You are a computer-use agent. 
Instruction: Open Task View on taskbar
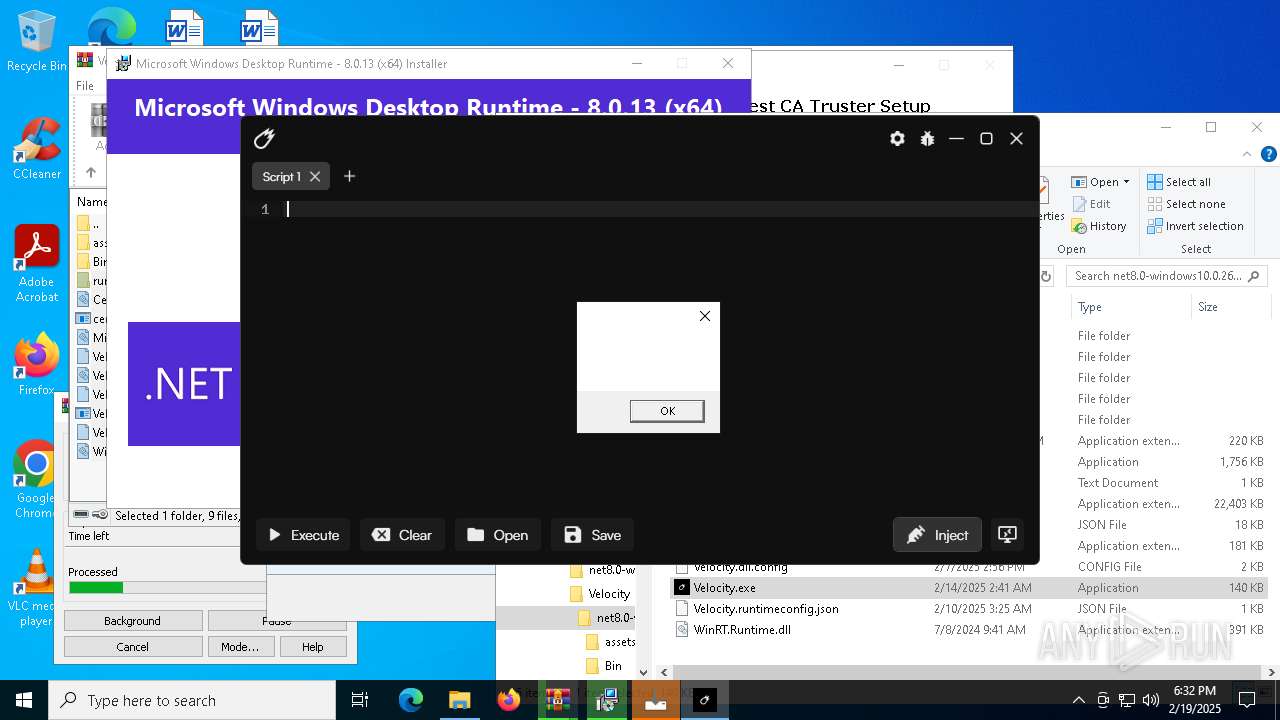click(x=360, y=700)
